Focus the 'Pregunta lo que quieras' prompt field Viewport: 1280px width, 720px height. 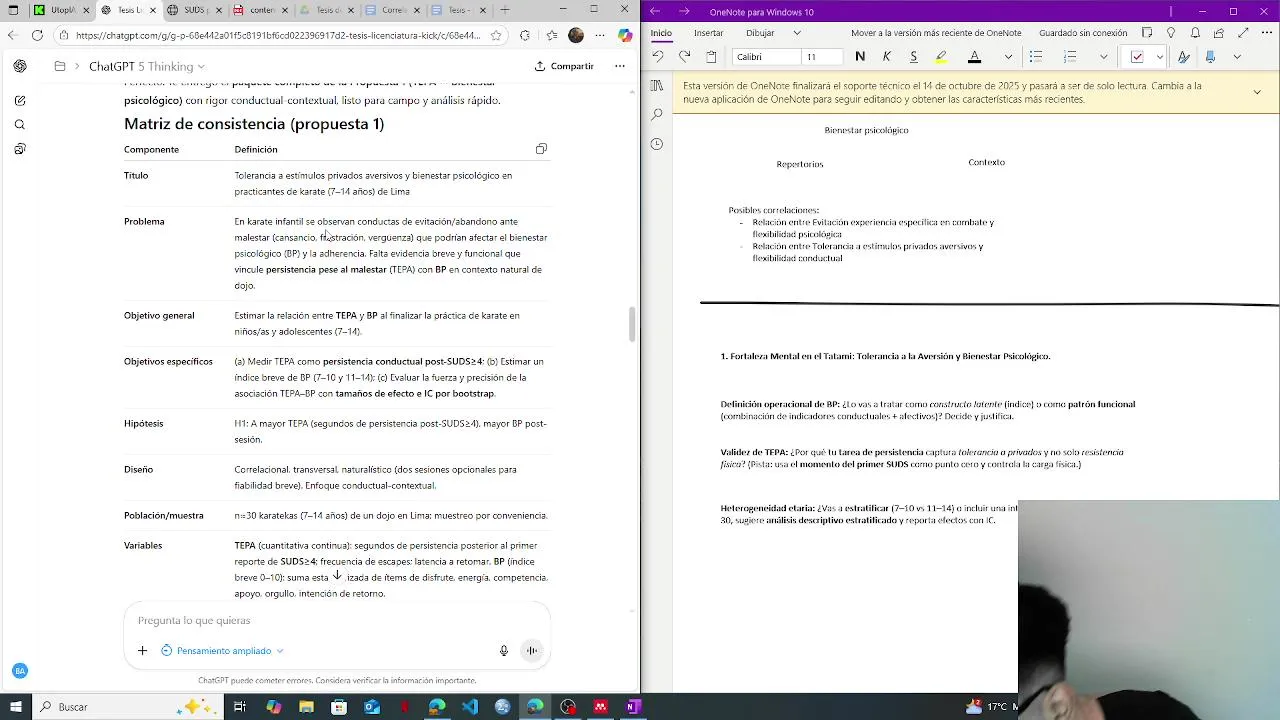(337, 620)
